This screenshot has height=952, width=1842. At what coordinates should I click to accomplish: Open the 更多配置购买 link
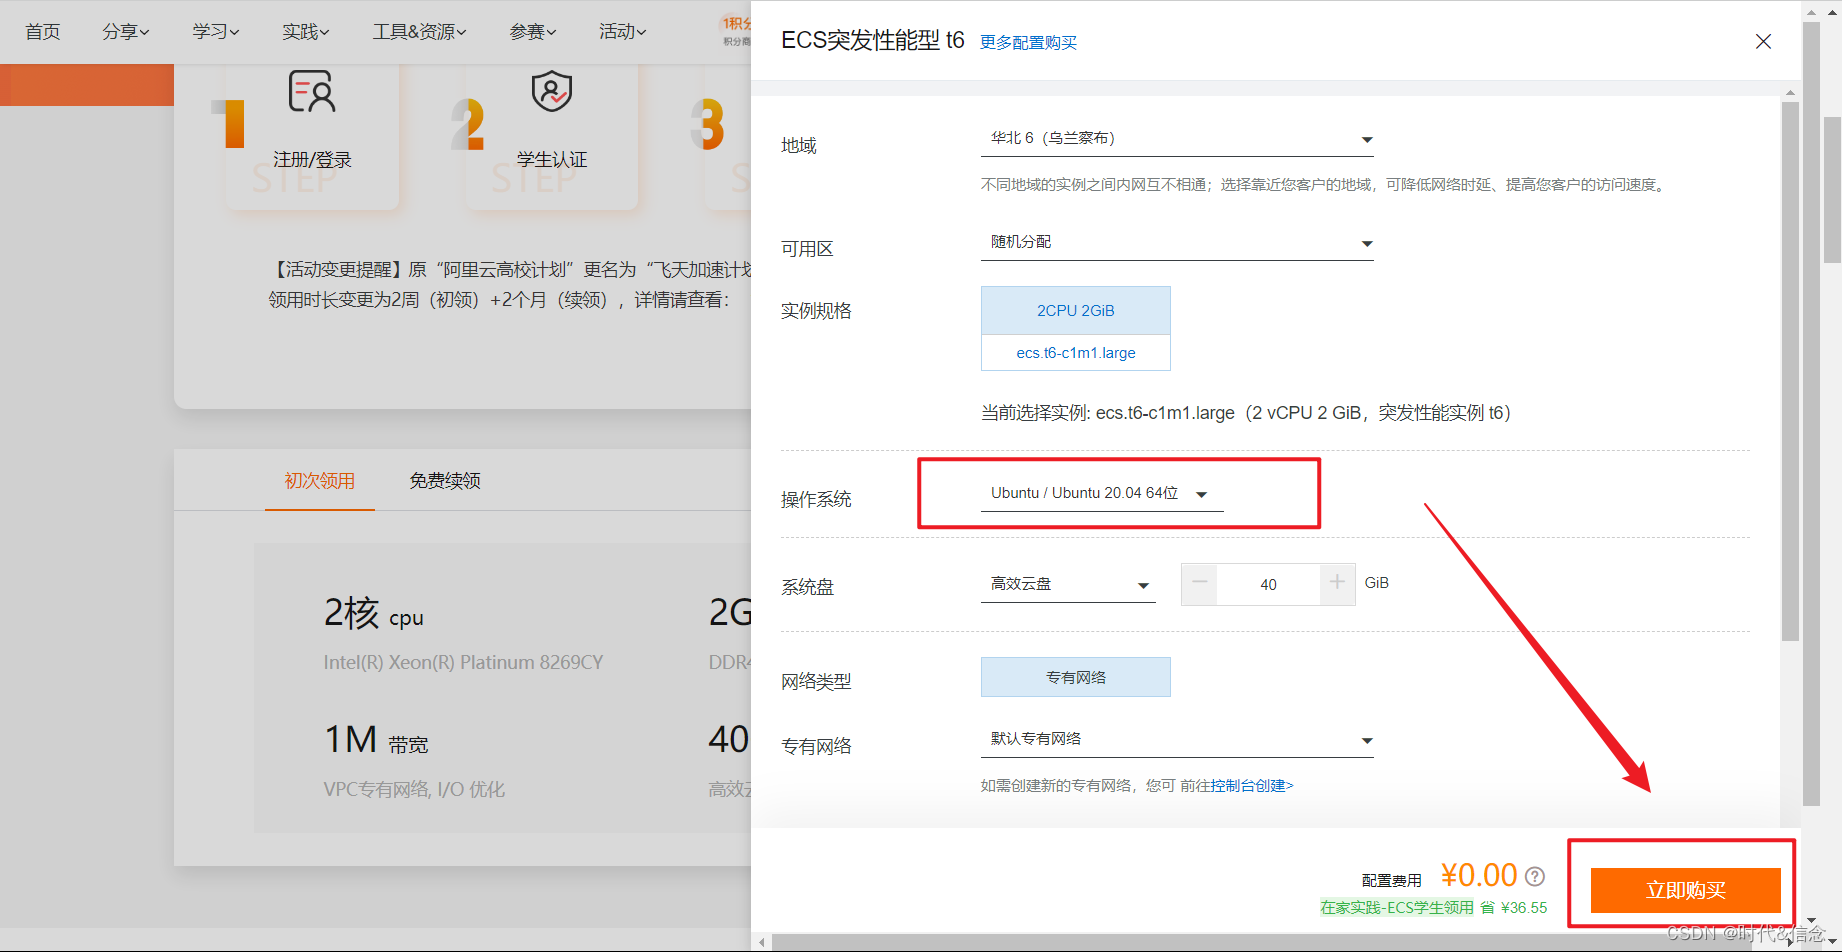coord(1028,42)
